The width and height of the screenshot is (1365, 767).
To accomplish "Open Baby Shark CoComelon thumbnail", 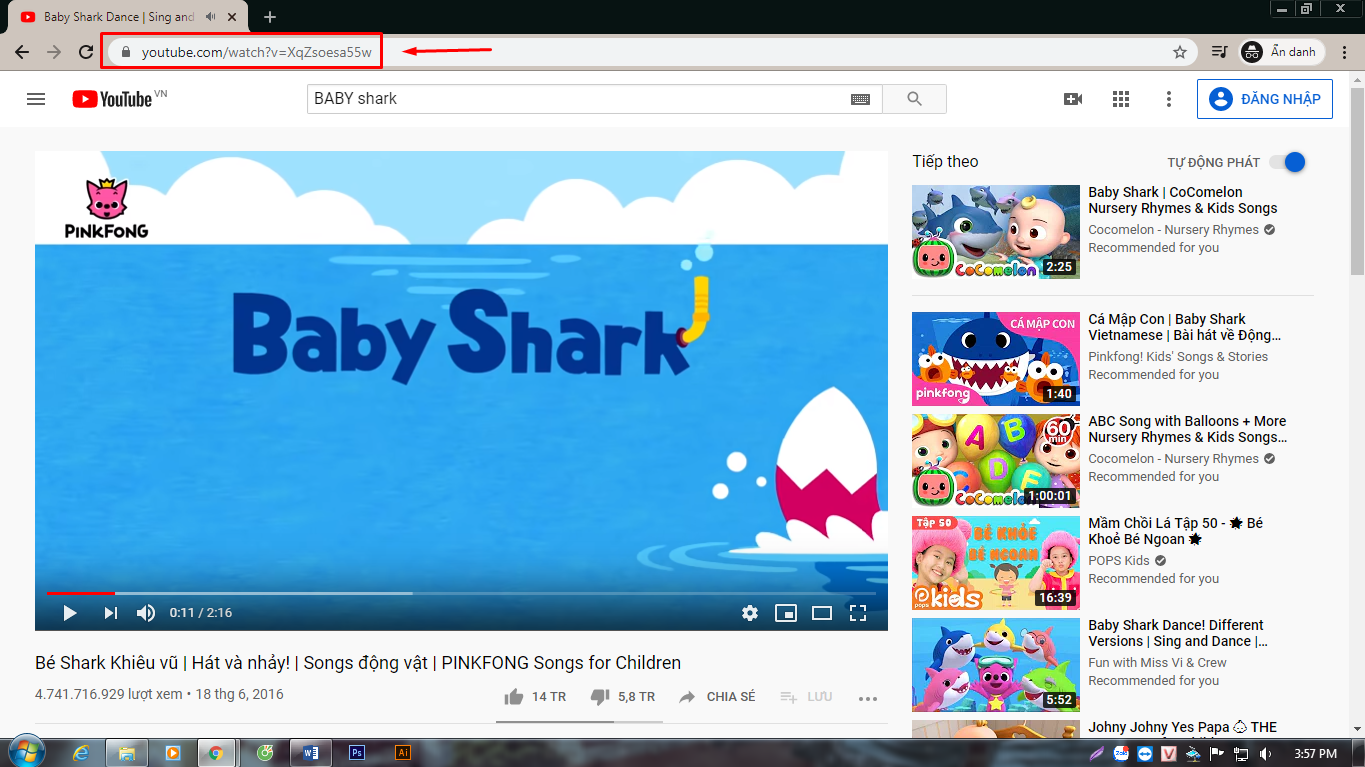I will click(x=996, y=231).
